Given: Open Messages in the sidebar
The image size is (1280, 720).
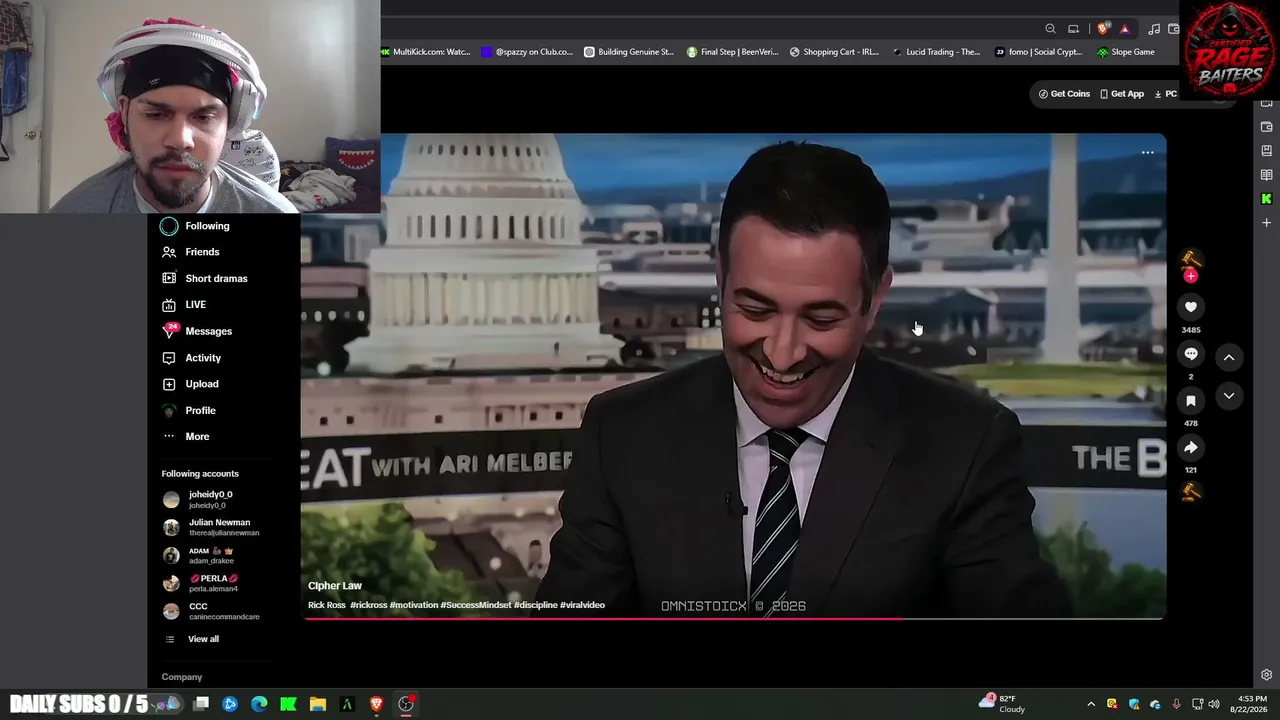Looking at the screenshot, I should pos(197,331).
